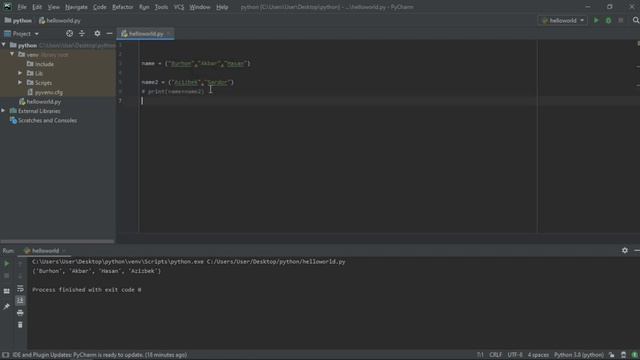Expand the Scripts folder
This screenshot has height=360, width=640.
pyautogui.click(x=20, y=82)
